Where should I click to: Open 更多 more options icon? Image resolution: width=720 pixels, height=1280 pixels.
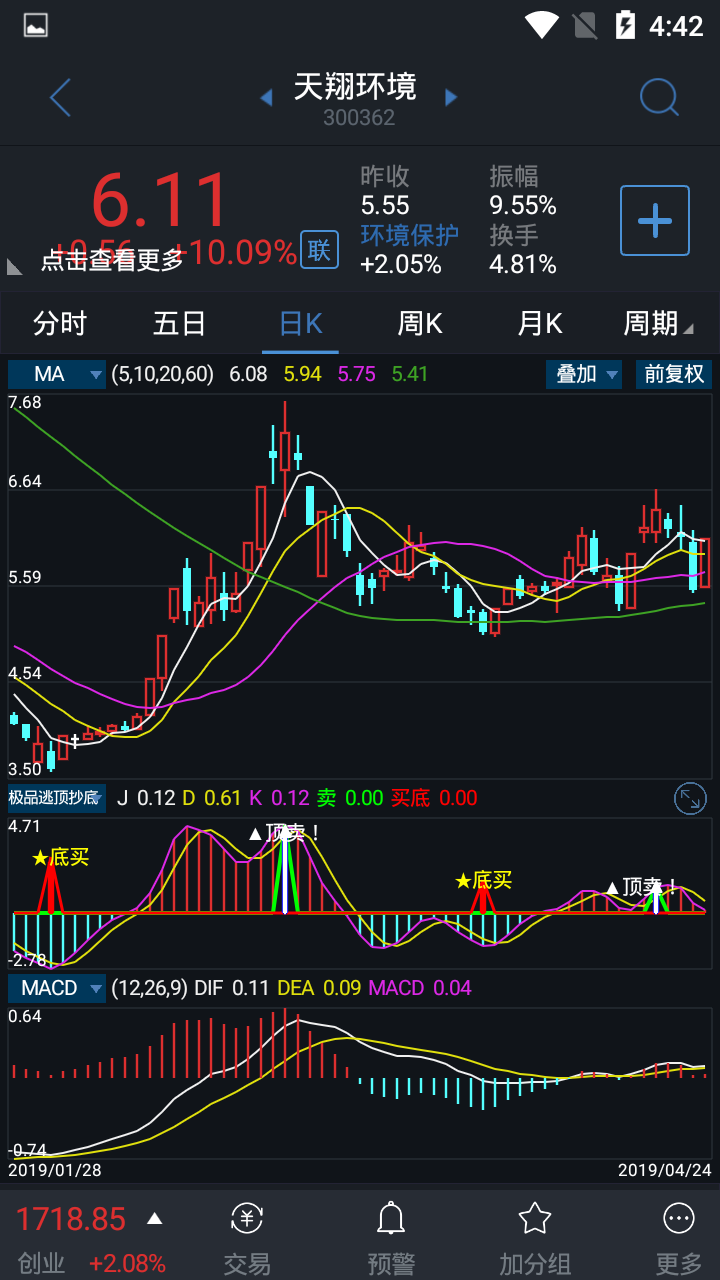click(x=679, y=1219)
